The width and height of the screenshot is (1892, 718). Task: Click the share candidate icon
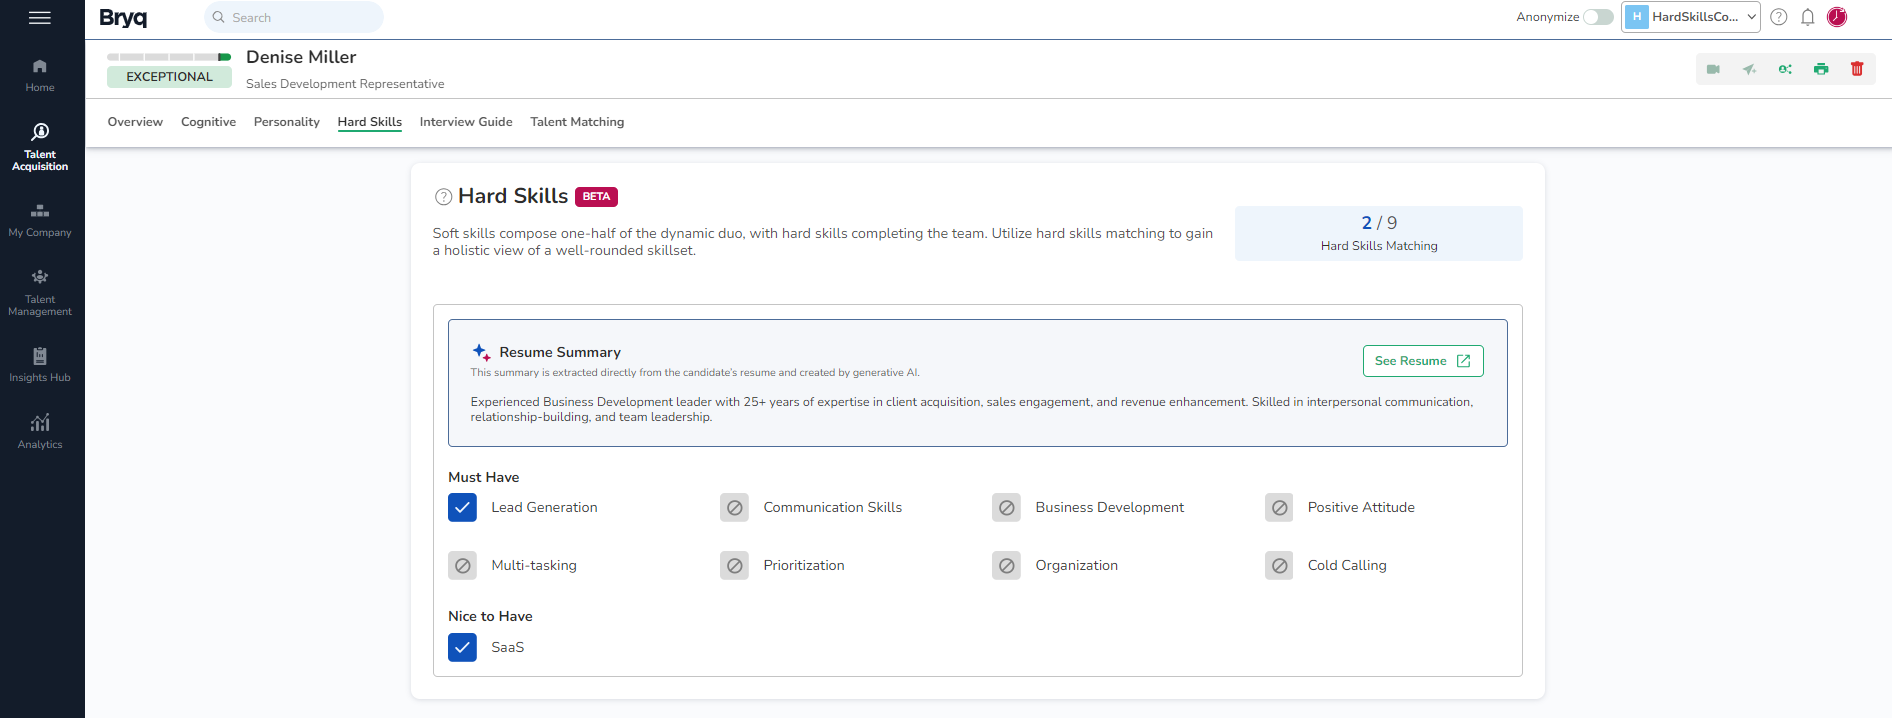pos(1785,69)
